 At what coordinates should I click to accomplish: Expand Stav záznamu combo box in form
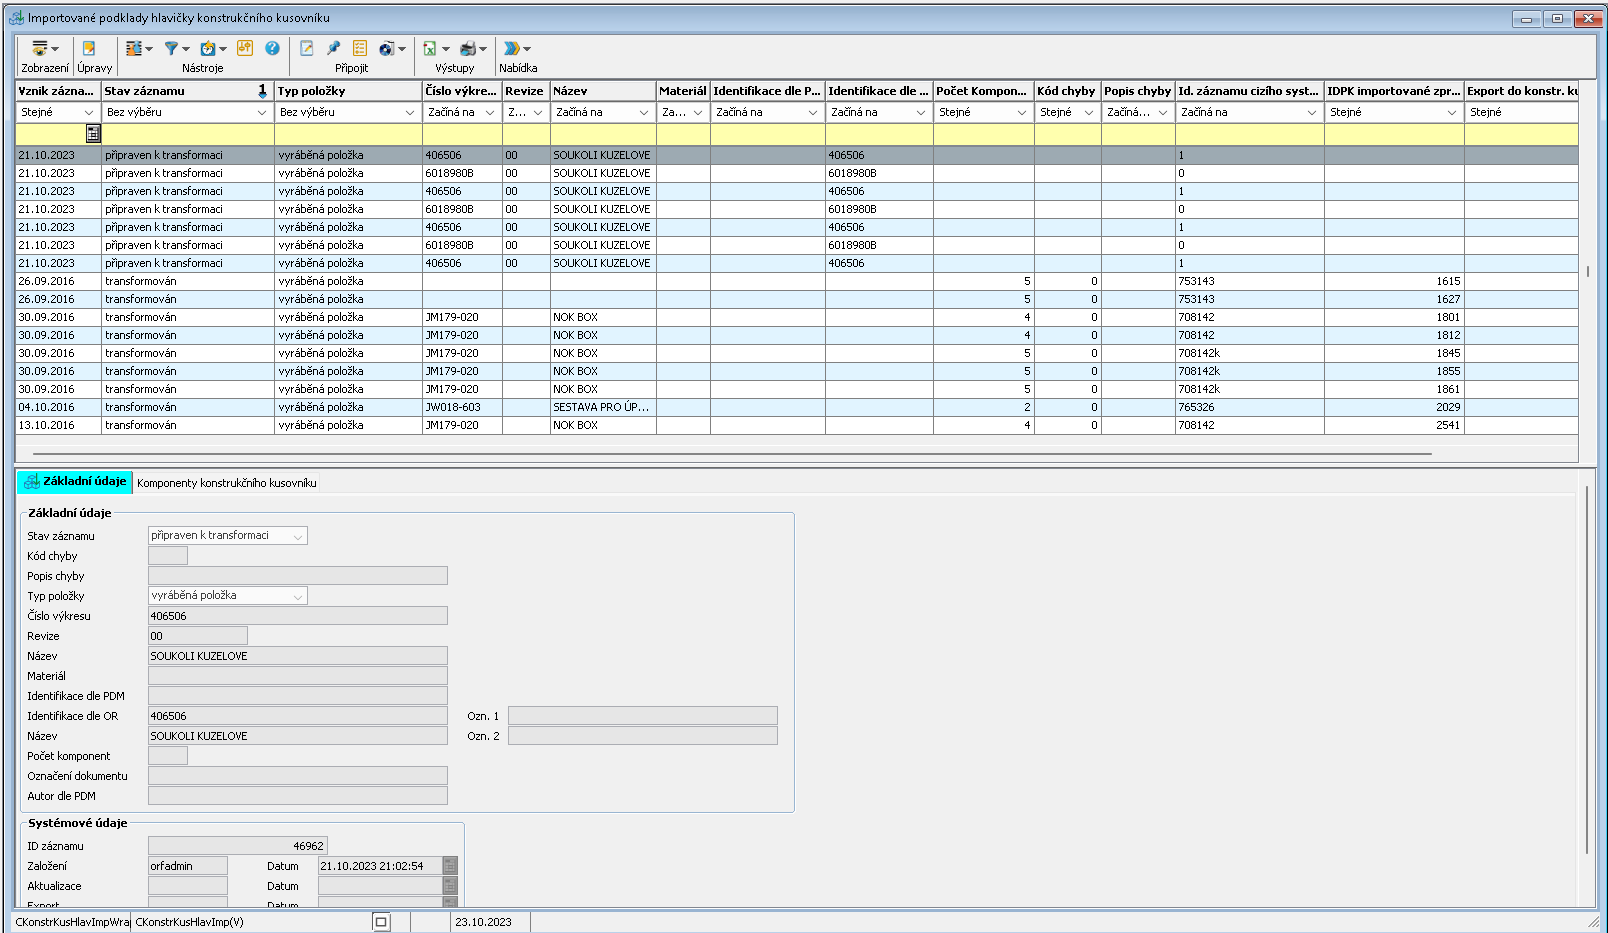point(297,537)
